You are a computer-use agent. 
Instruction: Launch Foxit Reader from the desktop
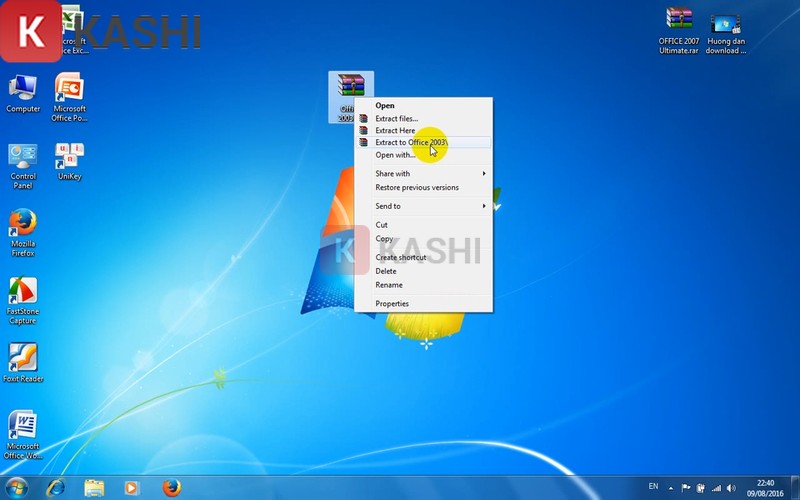point(23,360)
